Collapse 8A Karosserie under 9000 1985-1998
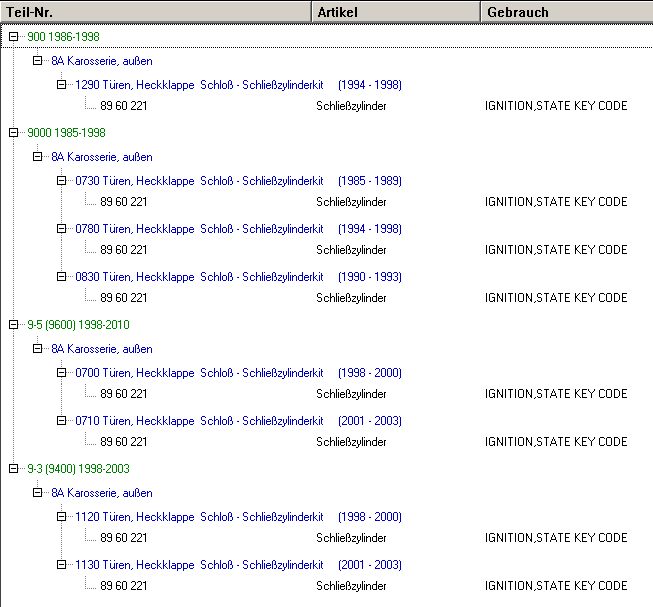 click(38, 157)
